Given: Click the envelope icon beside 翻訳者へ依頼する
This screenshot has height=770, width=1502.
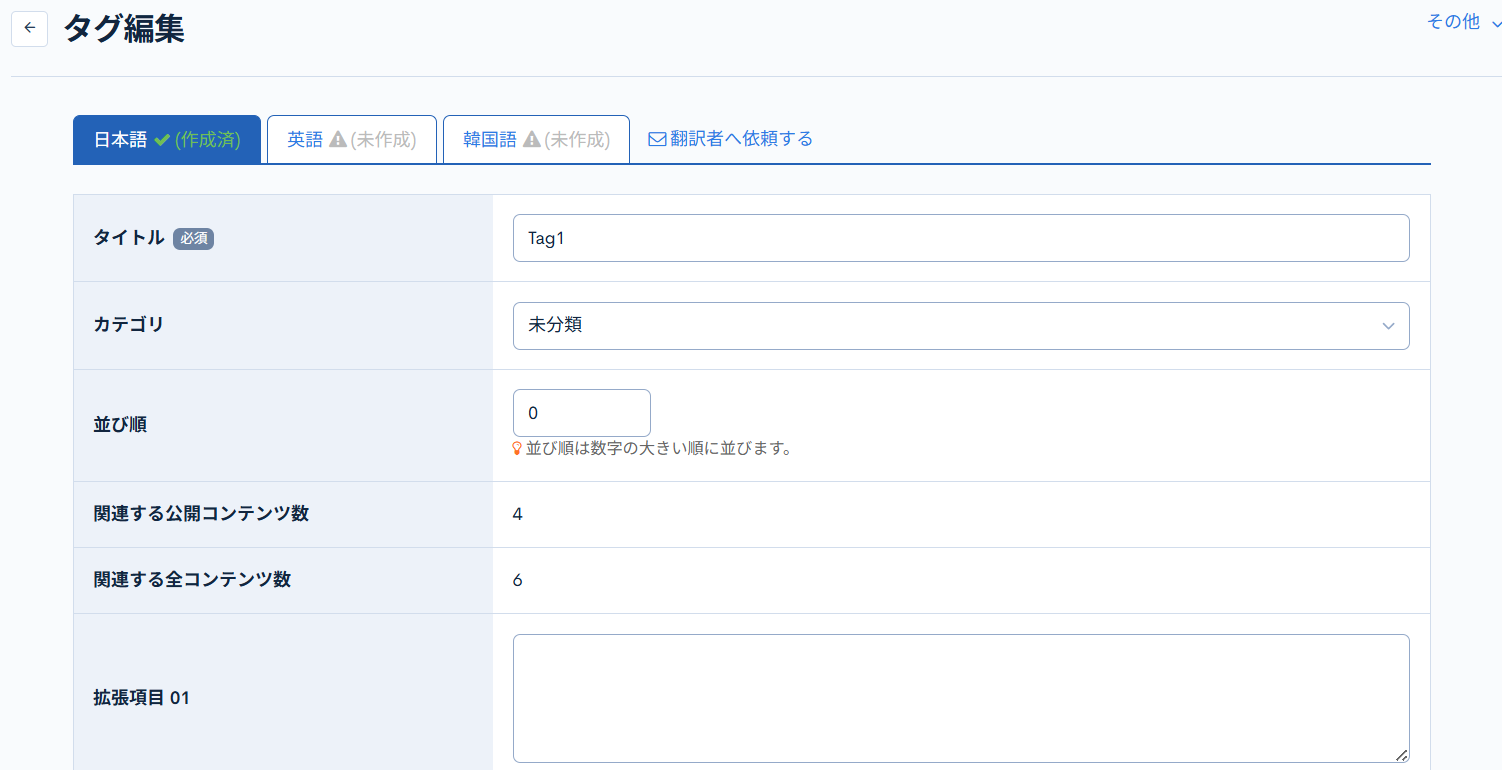Looking at the screenshot, I should pos(656,139).
